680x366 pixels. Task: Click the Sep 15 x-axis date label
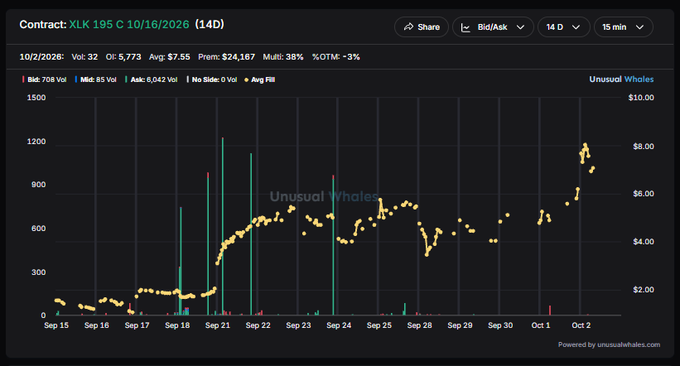click(x=56, y=325)
